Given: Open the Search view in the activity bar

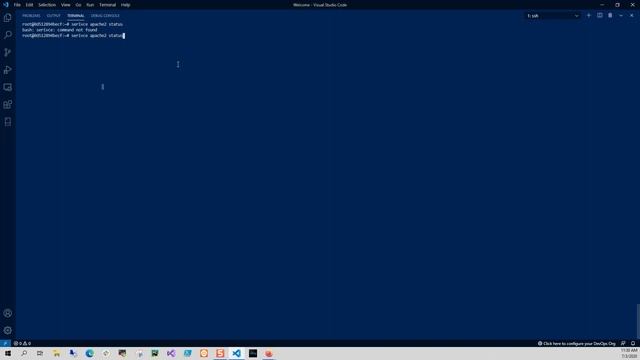Looking at the screenshot, I should [x=7, y=35].
